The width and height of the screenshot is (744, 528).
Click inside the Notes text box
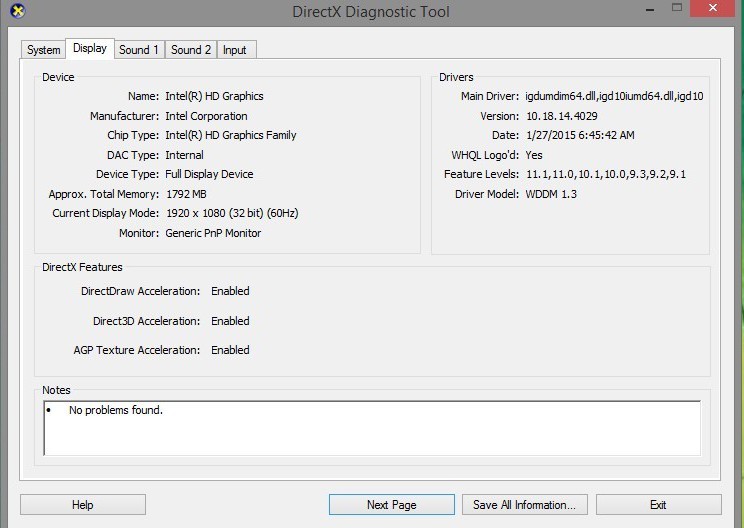click(x=372, y=428)
